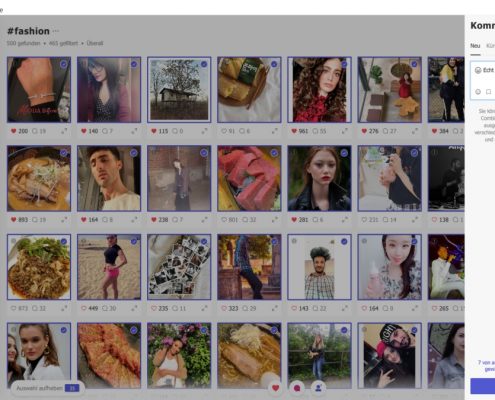Like all selected posts with heart button
The image size is (495, 400).
coord(275,388)
